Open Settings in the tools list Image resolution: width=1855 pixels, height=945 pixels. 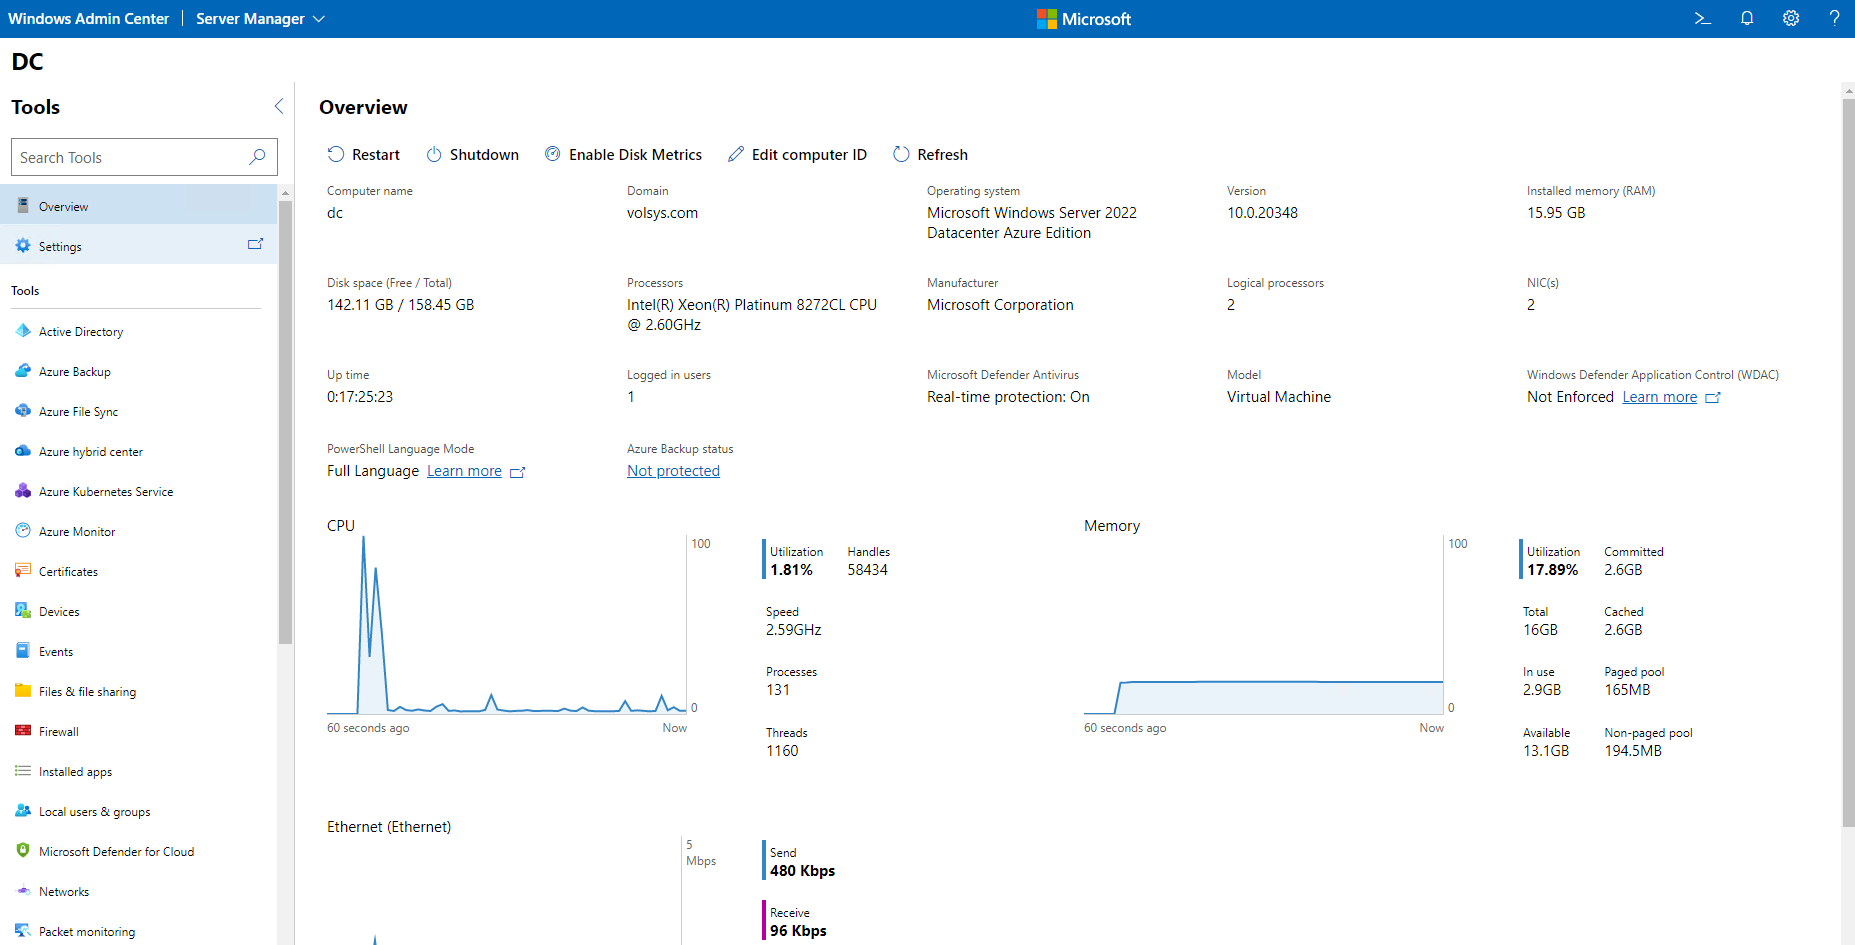(x=138, y=246)
